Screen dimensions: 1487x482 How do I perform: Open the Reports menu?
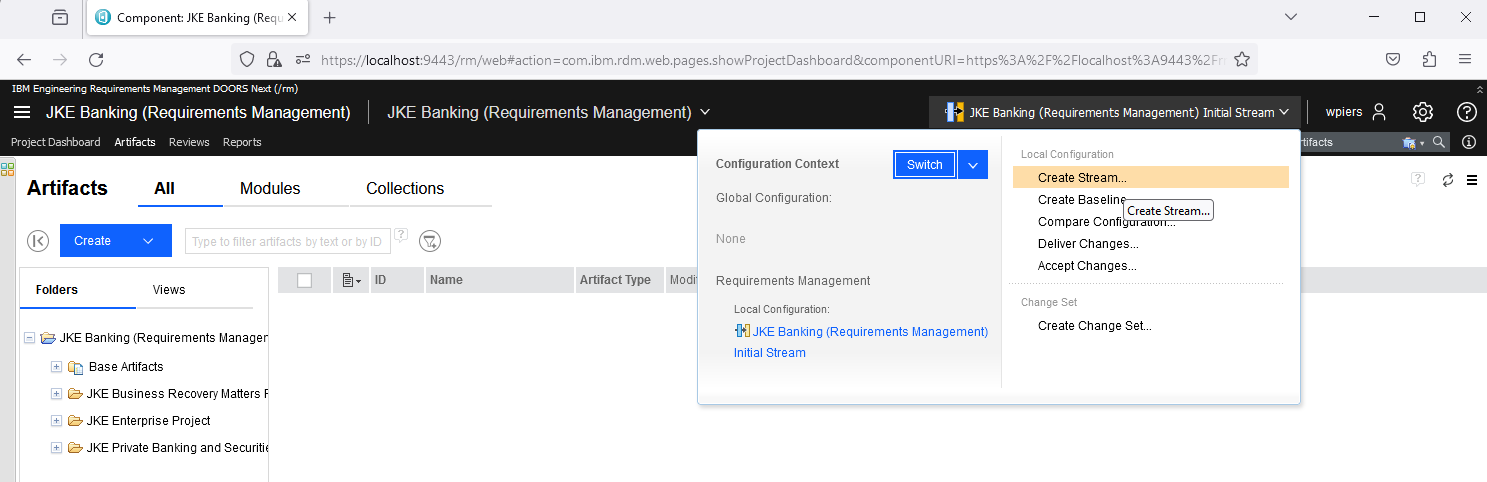tap(242, 142)
